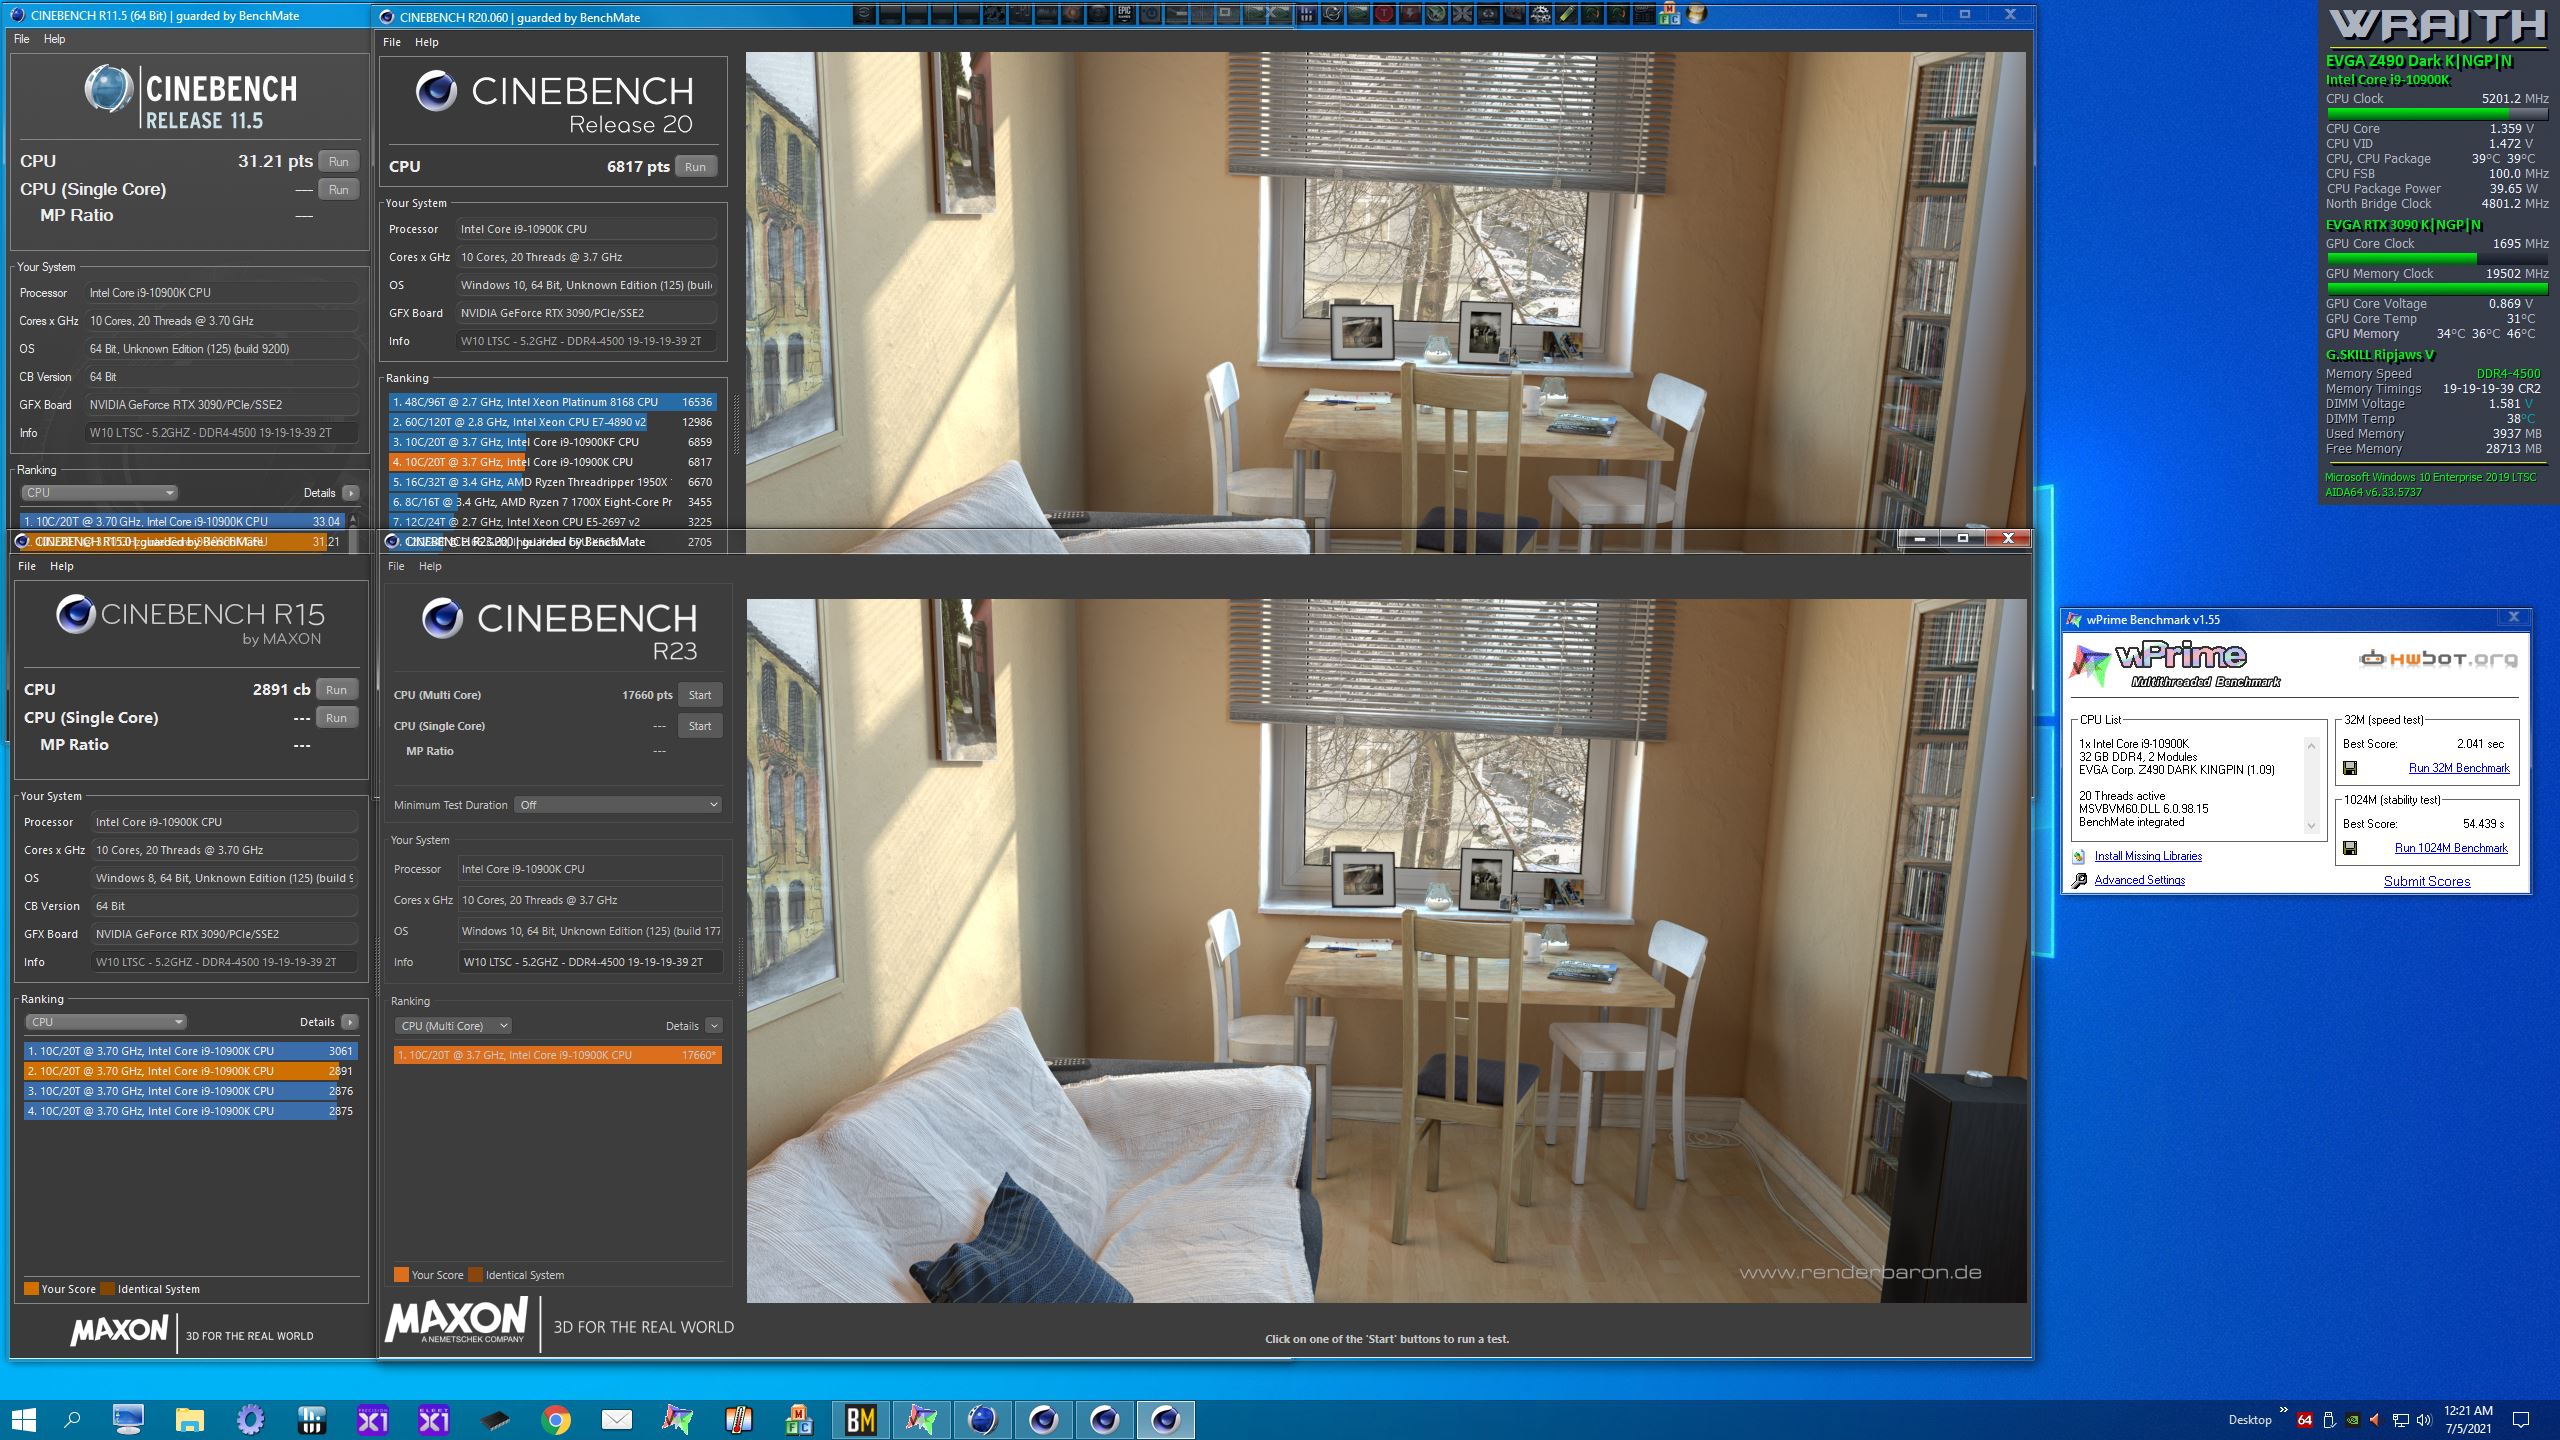Click the hwbot.org logo in wPrime
This screenshot has height=1440, width=2560.
[2438, 659]
